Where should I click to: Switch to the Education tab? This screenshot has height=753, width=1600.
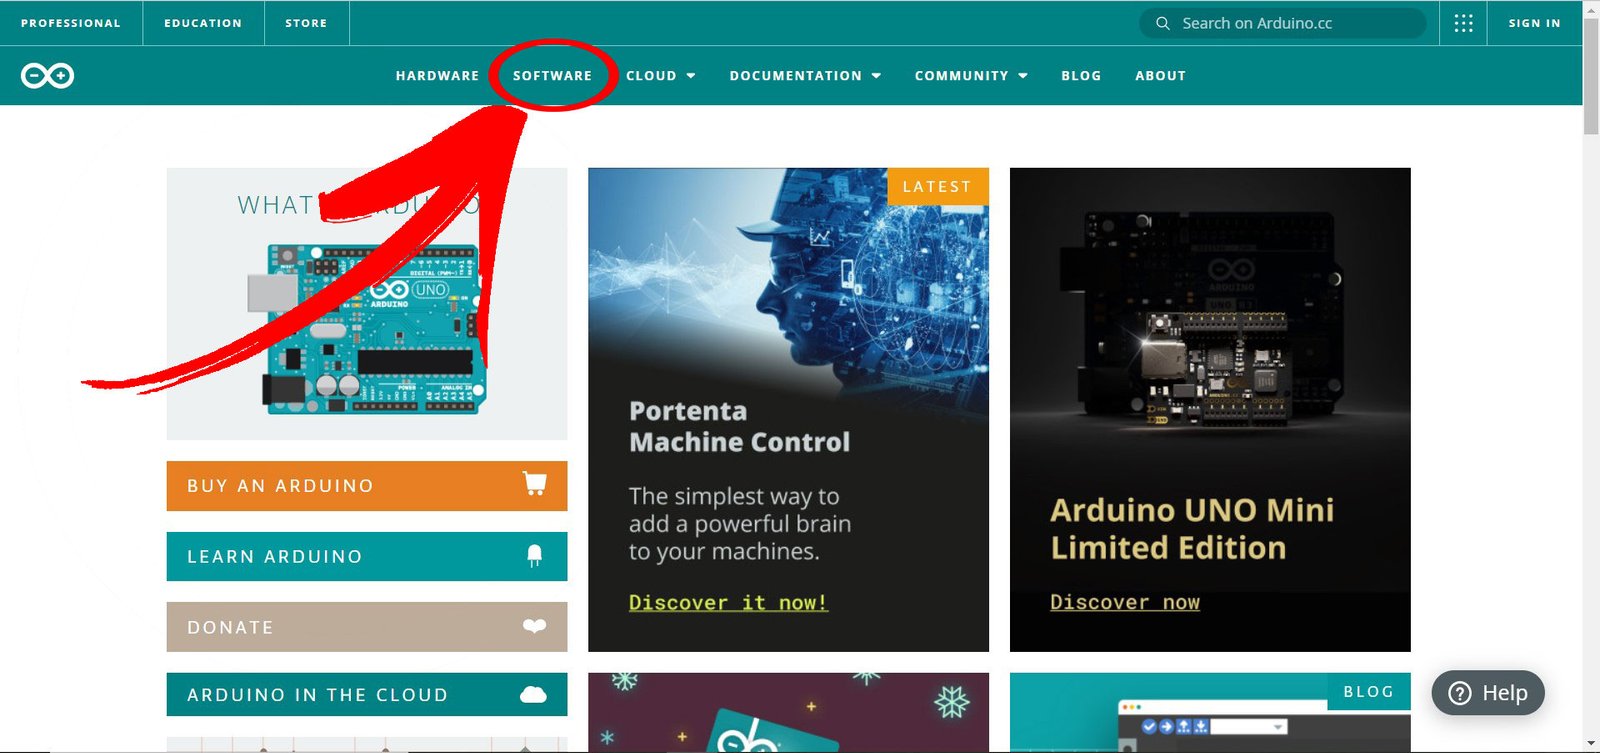(x=203, y=23)
